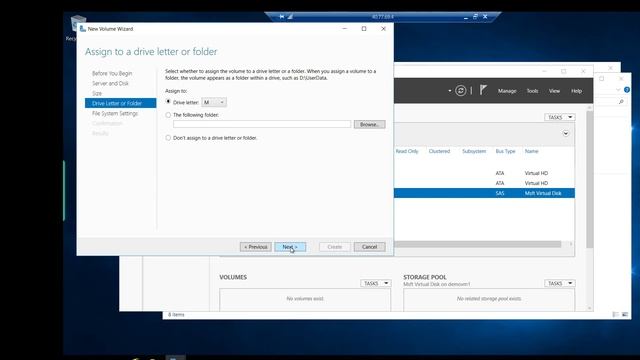Open the notifications flag in Server Manager
Viewport: 640px width, 360px height.
483,90
